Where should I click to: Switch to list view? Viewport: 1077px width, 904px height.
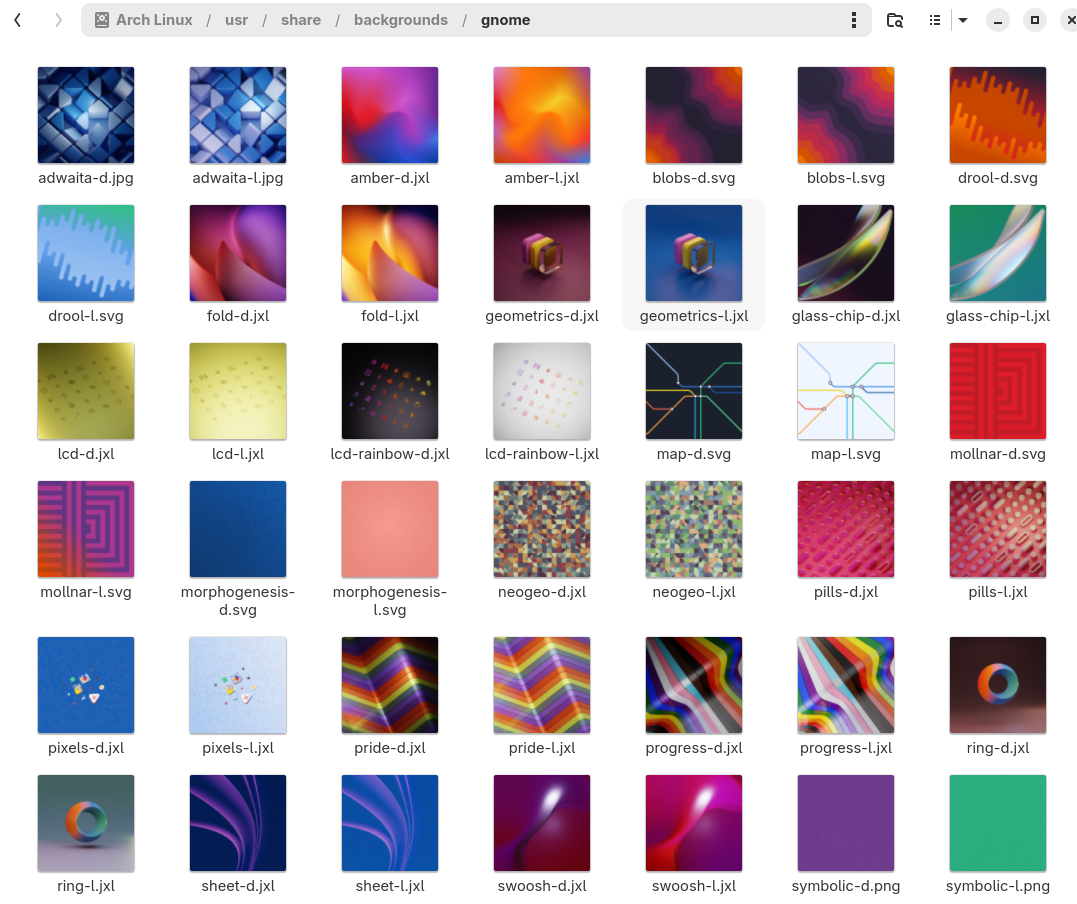[x=935, y=21]
